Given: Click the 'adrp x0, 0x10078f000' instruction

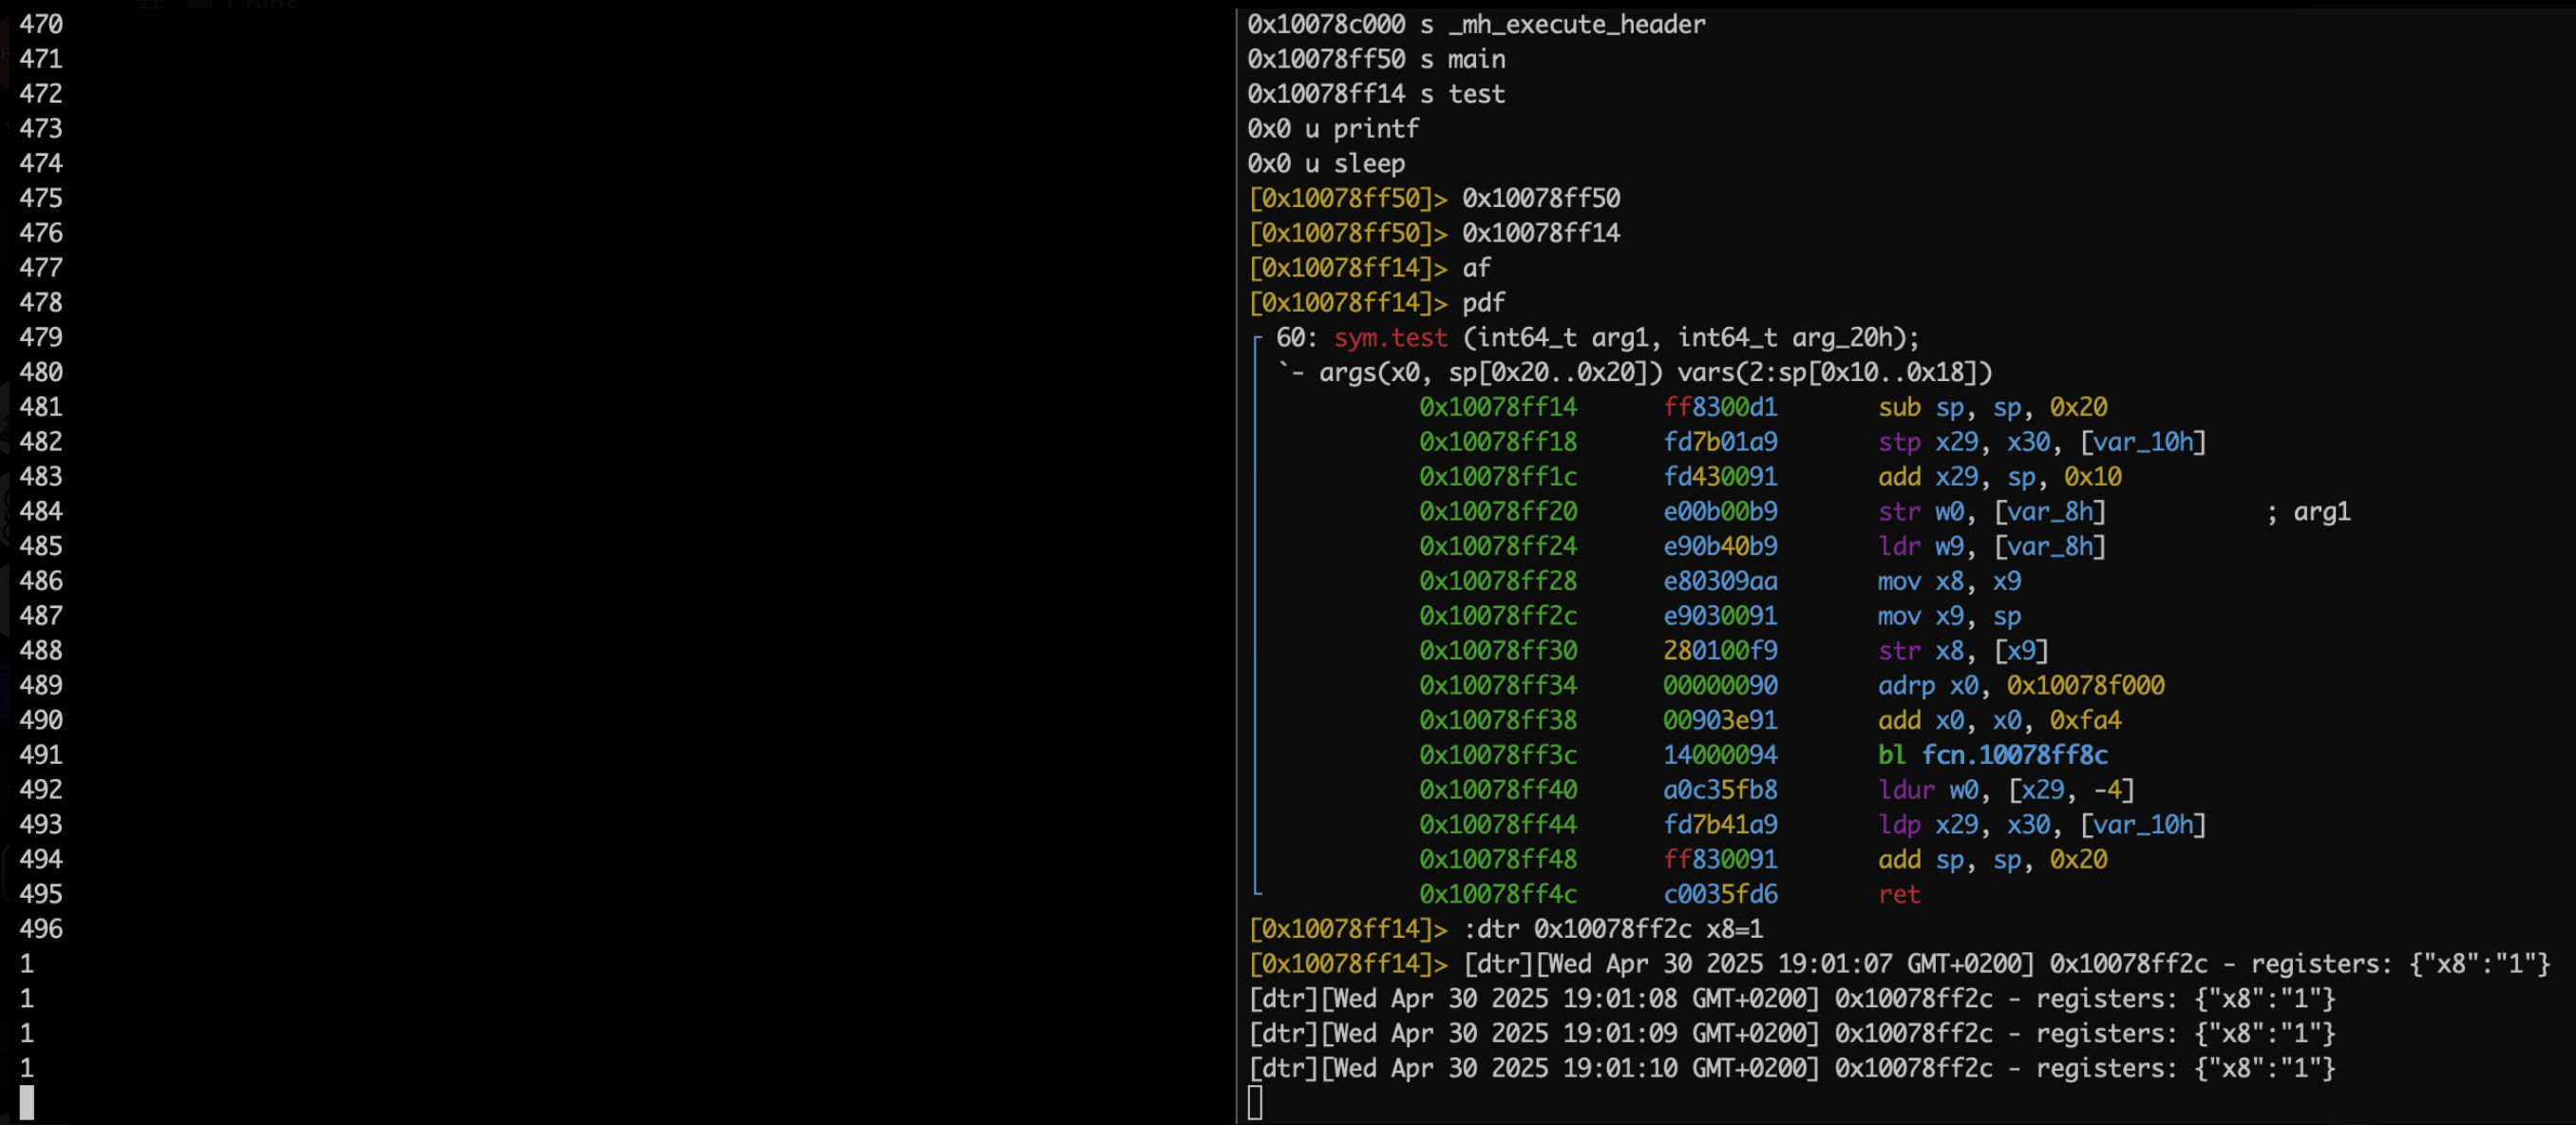Looking at the screenshot, I should pyautogui.click(x=2021, y=686).
